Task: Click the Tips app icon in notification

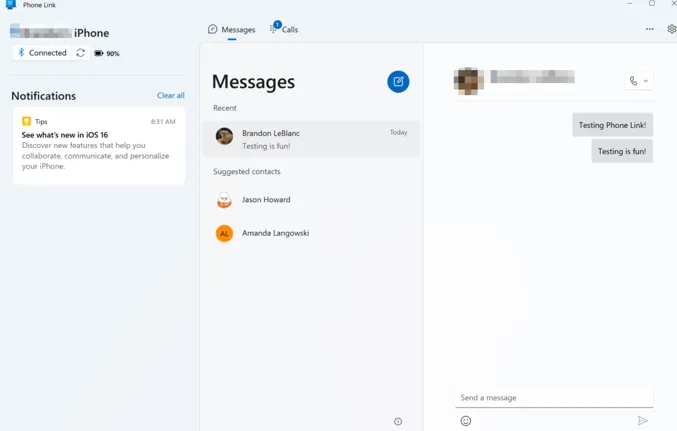Action: [26, 121]
